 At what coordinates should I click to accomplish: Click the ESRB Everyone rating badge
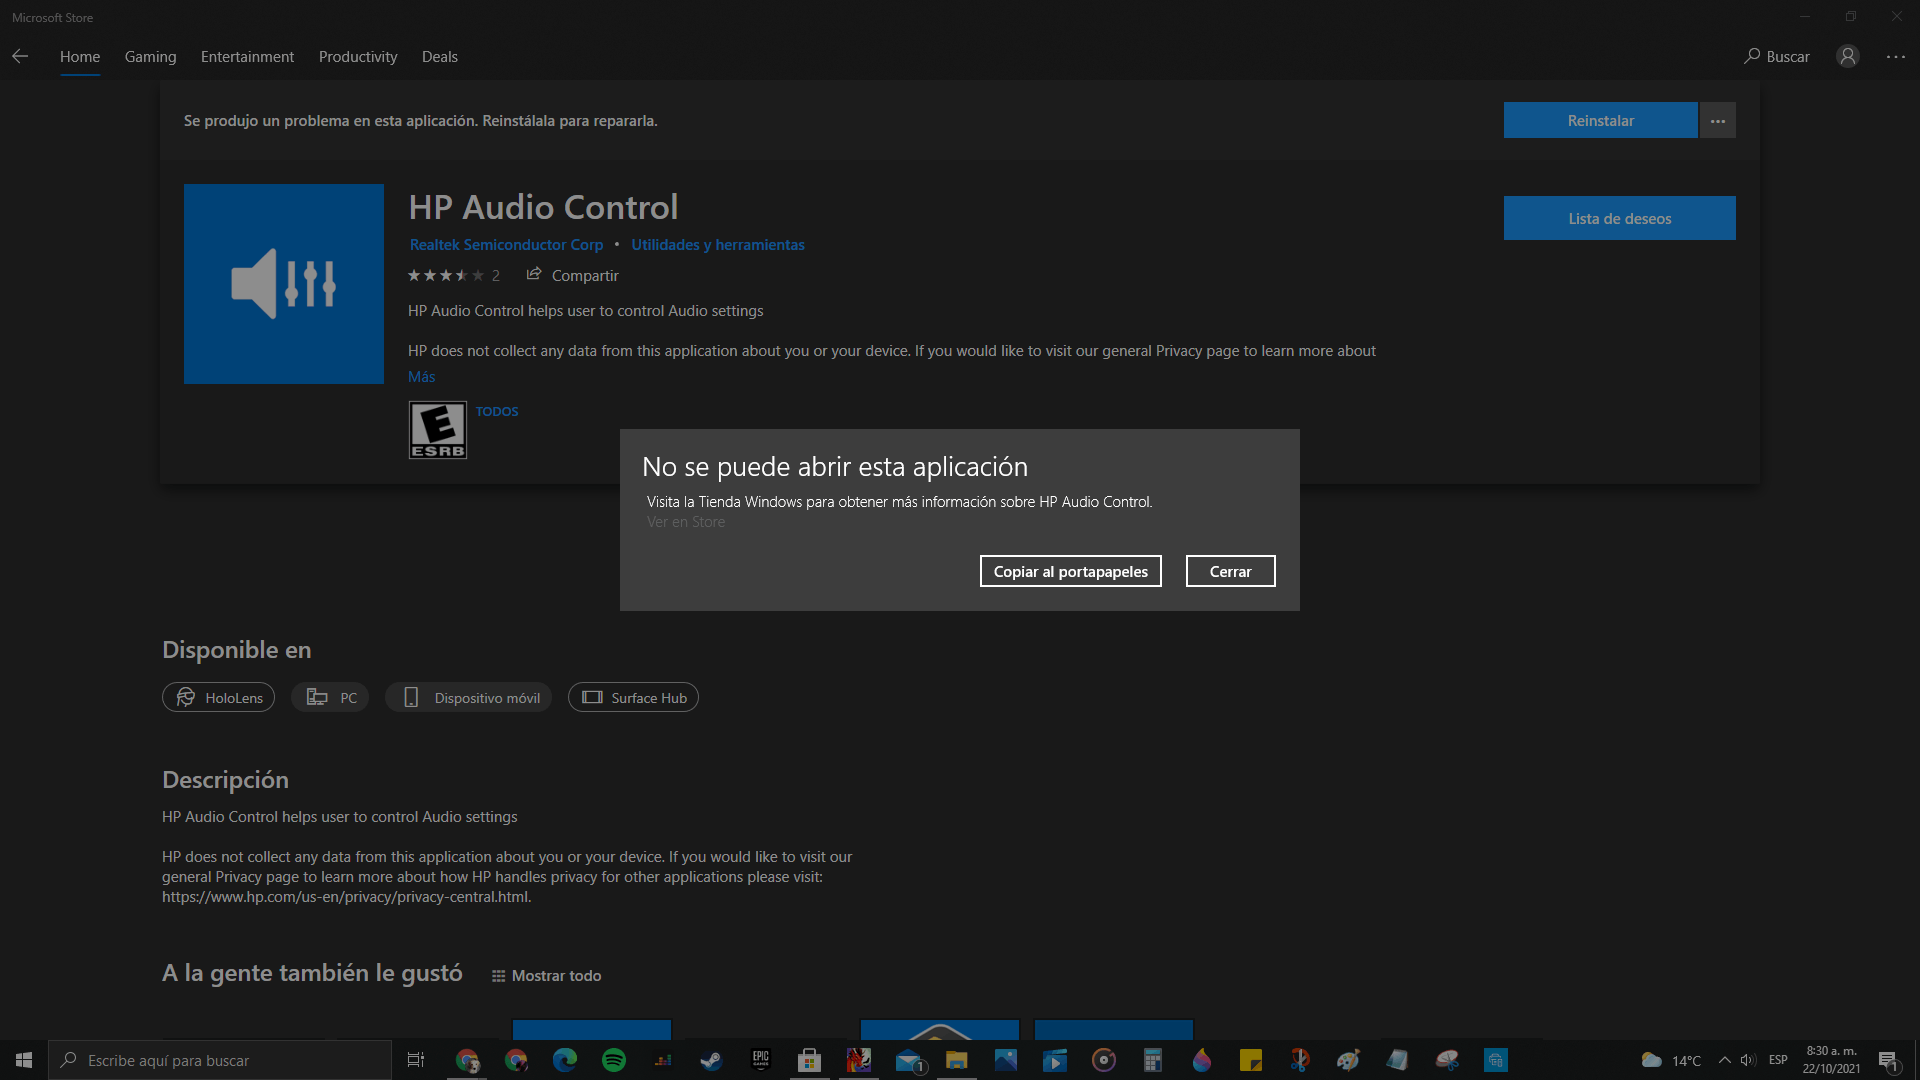click(x=437, y=430)
